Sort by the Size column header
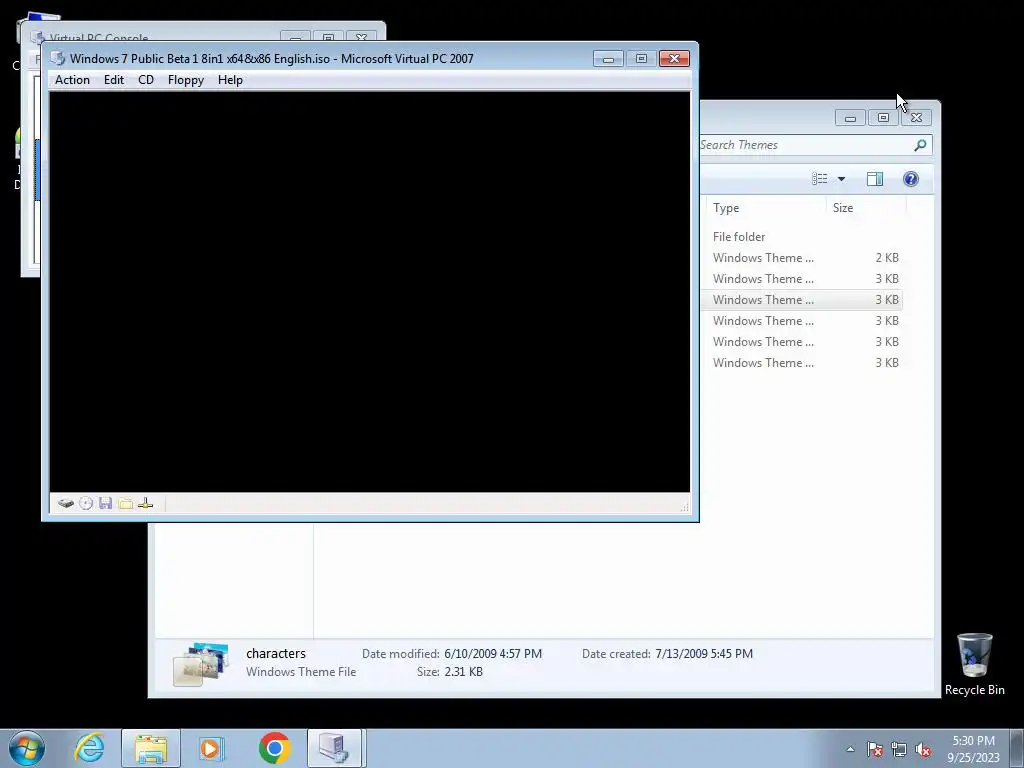 pos(866,208)
